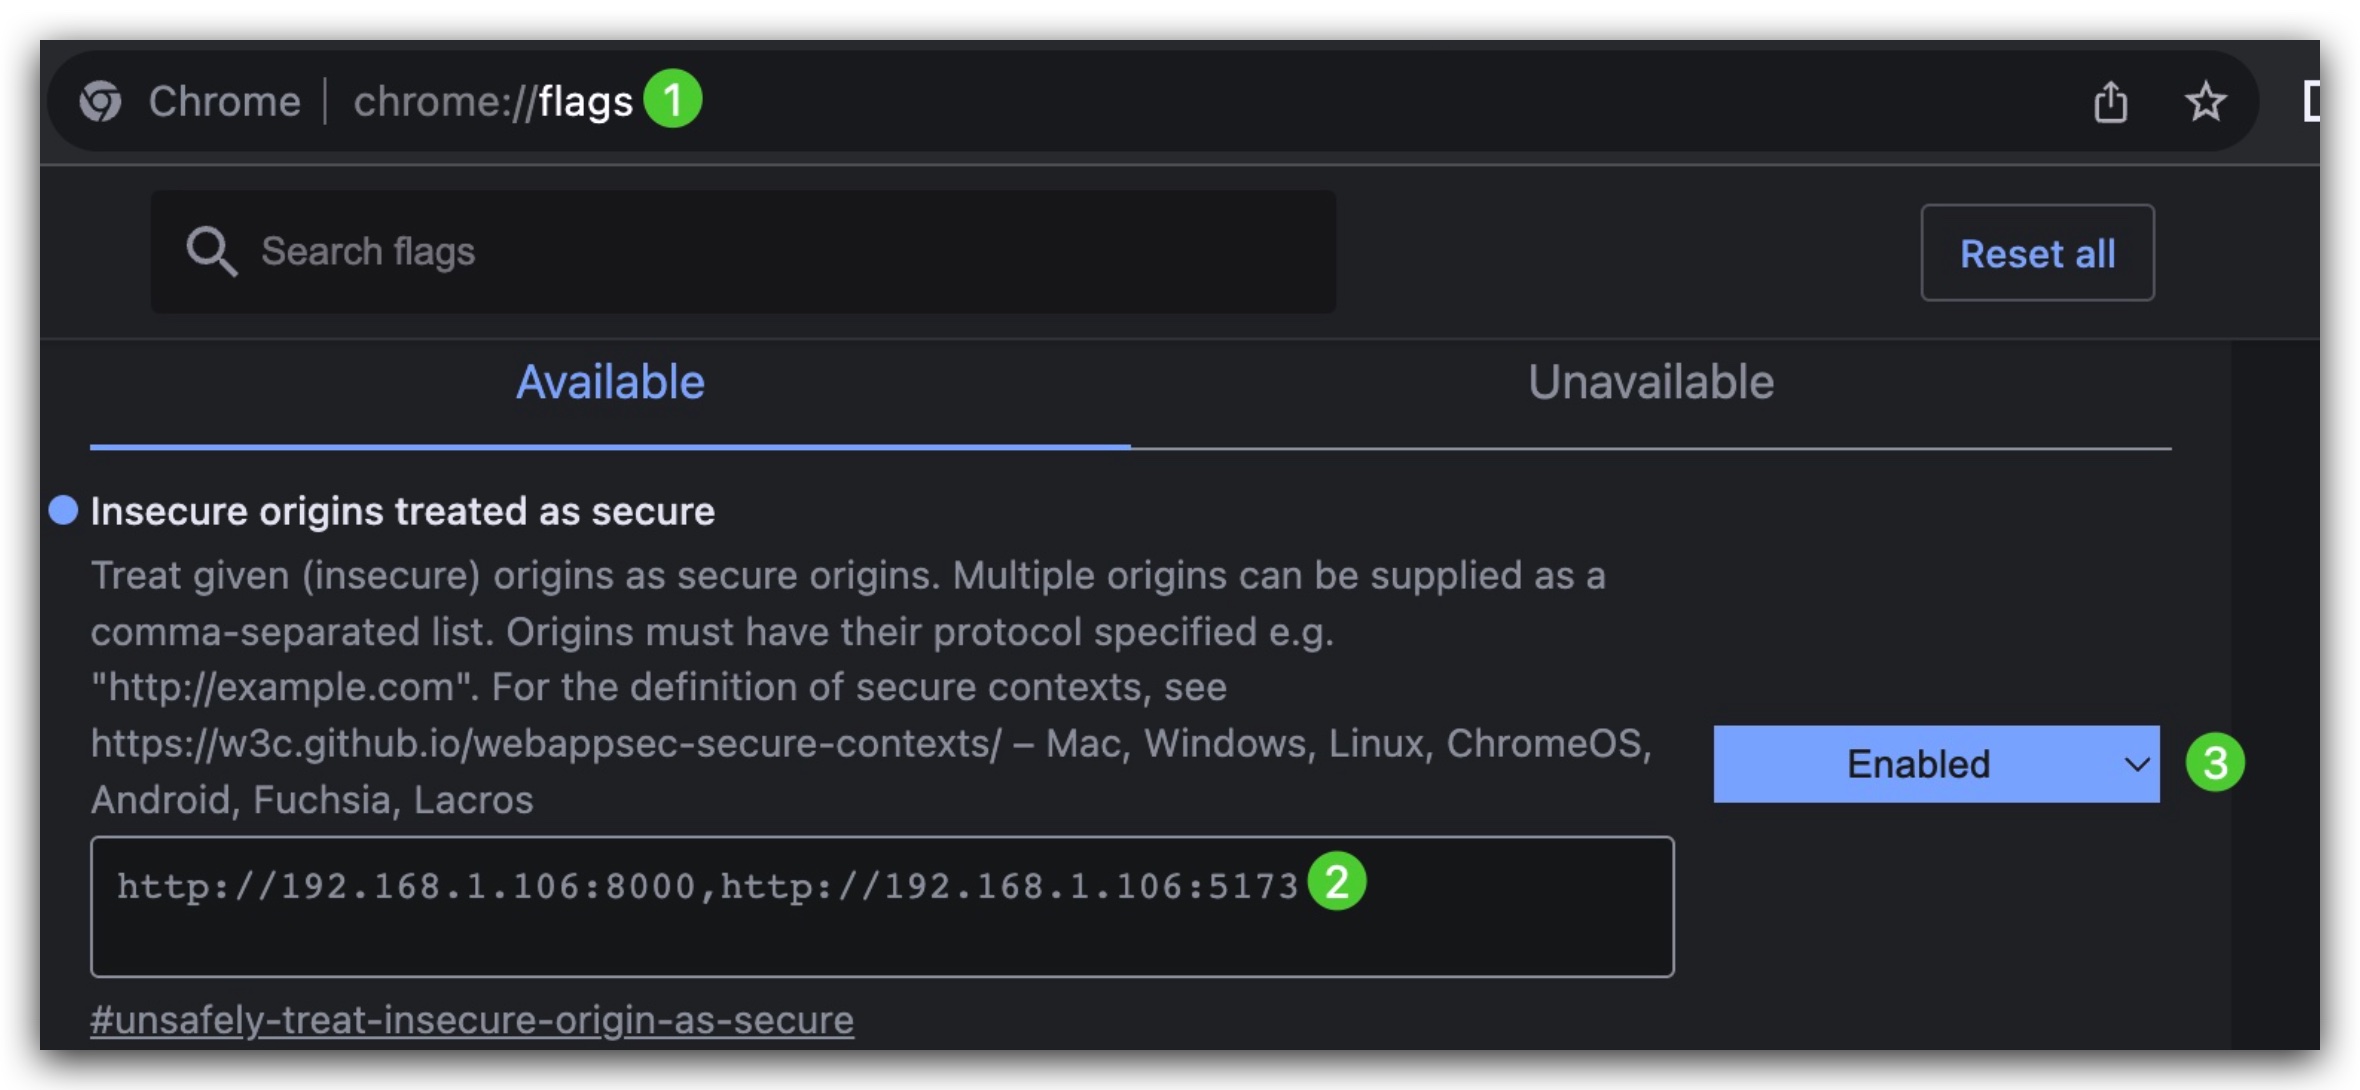The height and width of the screenshot is (1090, 2360).
Task: Click the magnifier icon in Search flags
Action: pos(211,251)
